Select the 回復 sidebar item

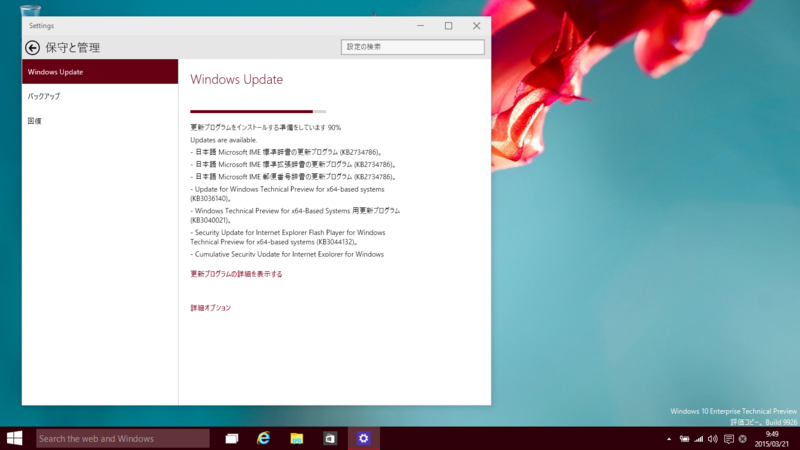[x=100, y=121]
